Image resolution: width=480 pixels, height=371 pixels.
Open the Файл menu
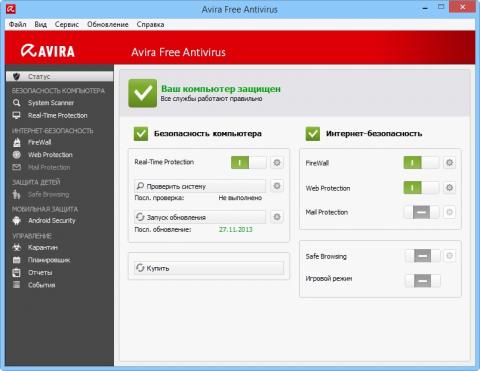coord(18,24)
